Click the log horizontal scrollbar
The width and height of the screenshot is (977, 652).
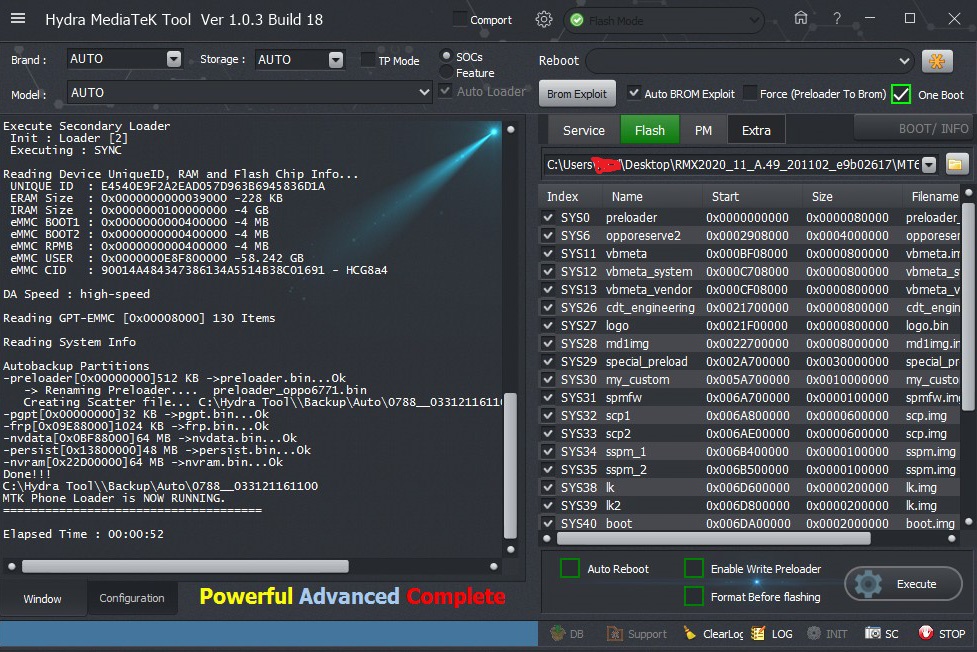(186, 566)
